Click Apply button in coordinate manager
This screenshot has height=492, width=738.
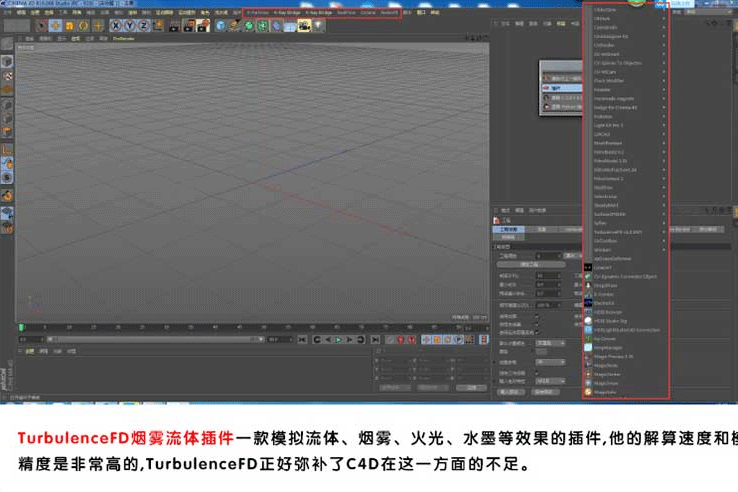(x=472, y=387)
